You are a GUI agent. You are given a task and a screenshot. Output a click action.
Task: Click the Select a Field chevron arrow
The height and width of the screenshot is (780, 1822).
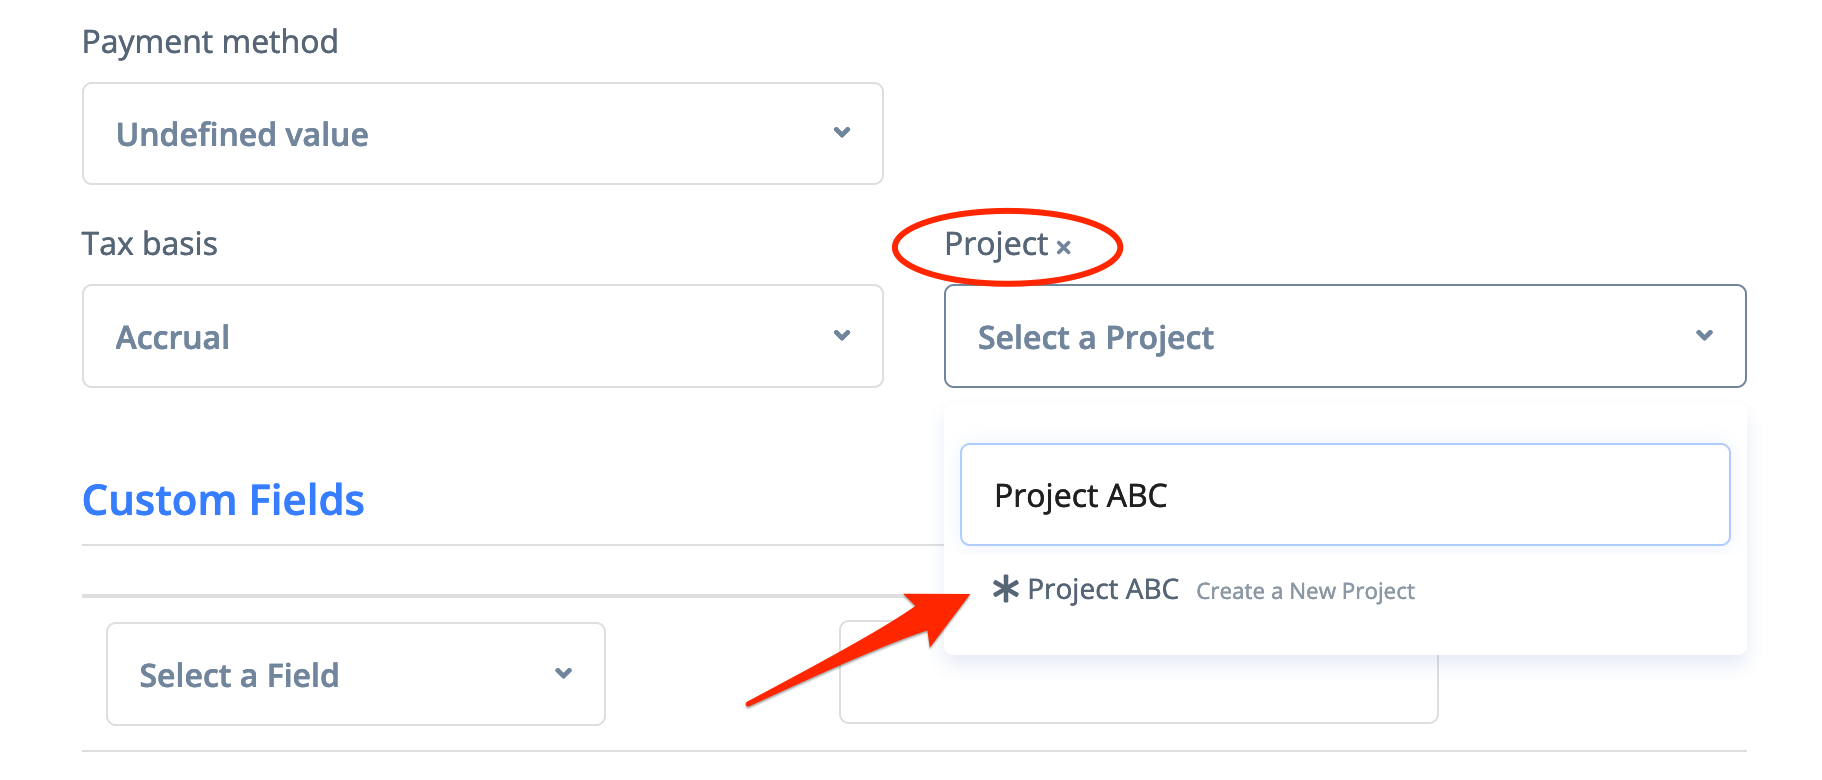click(x=564, y=673)
